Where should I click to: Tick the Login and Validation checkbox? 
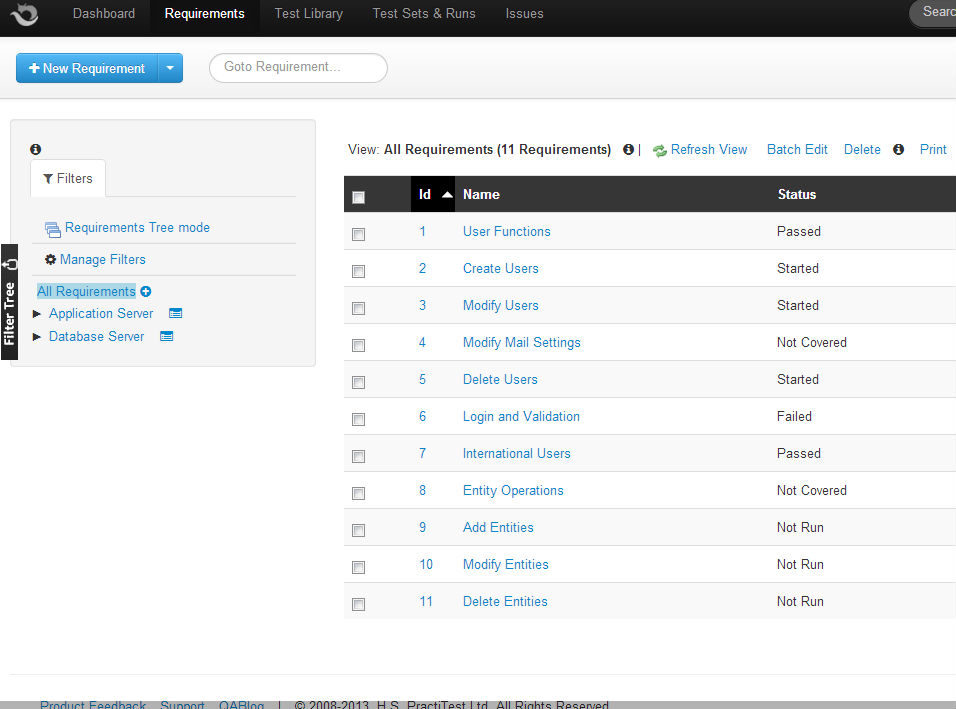click(359, 419)
